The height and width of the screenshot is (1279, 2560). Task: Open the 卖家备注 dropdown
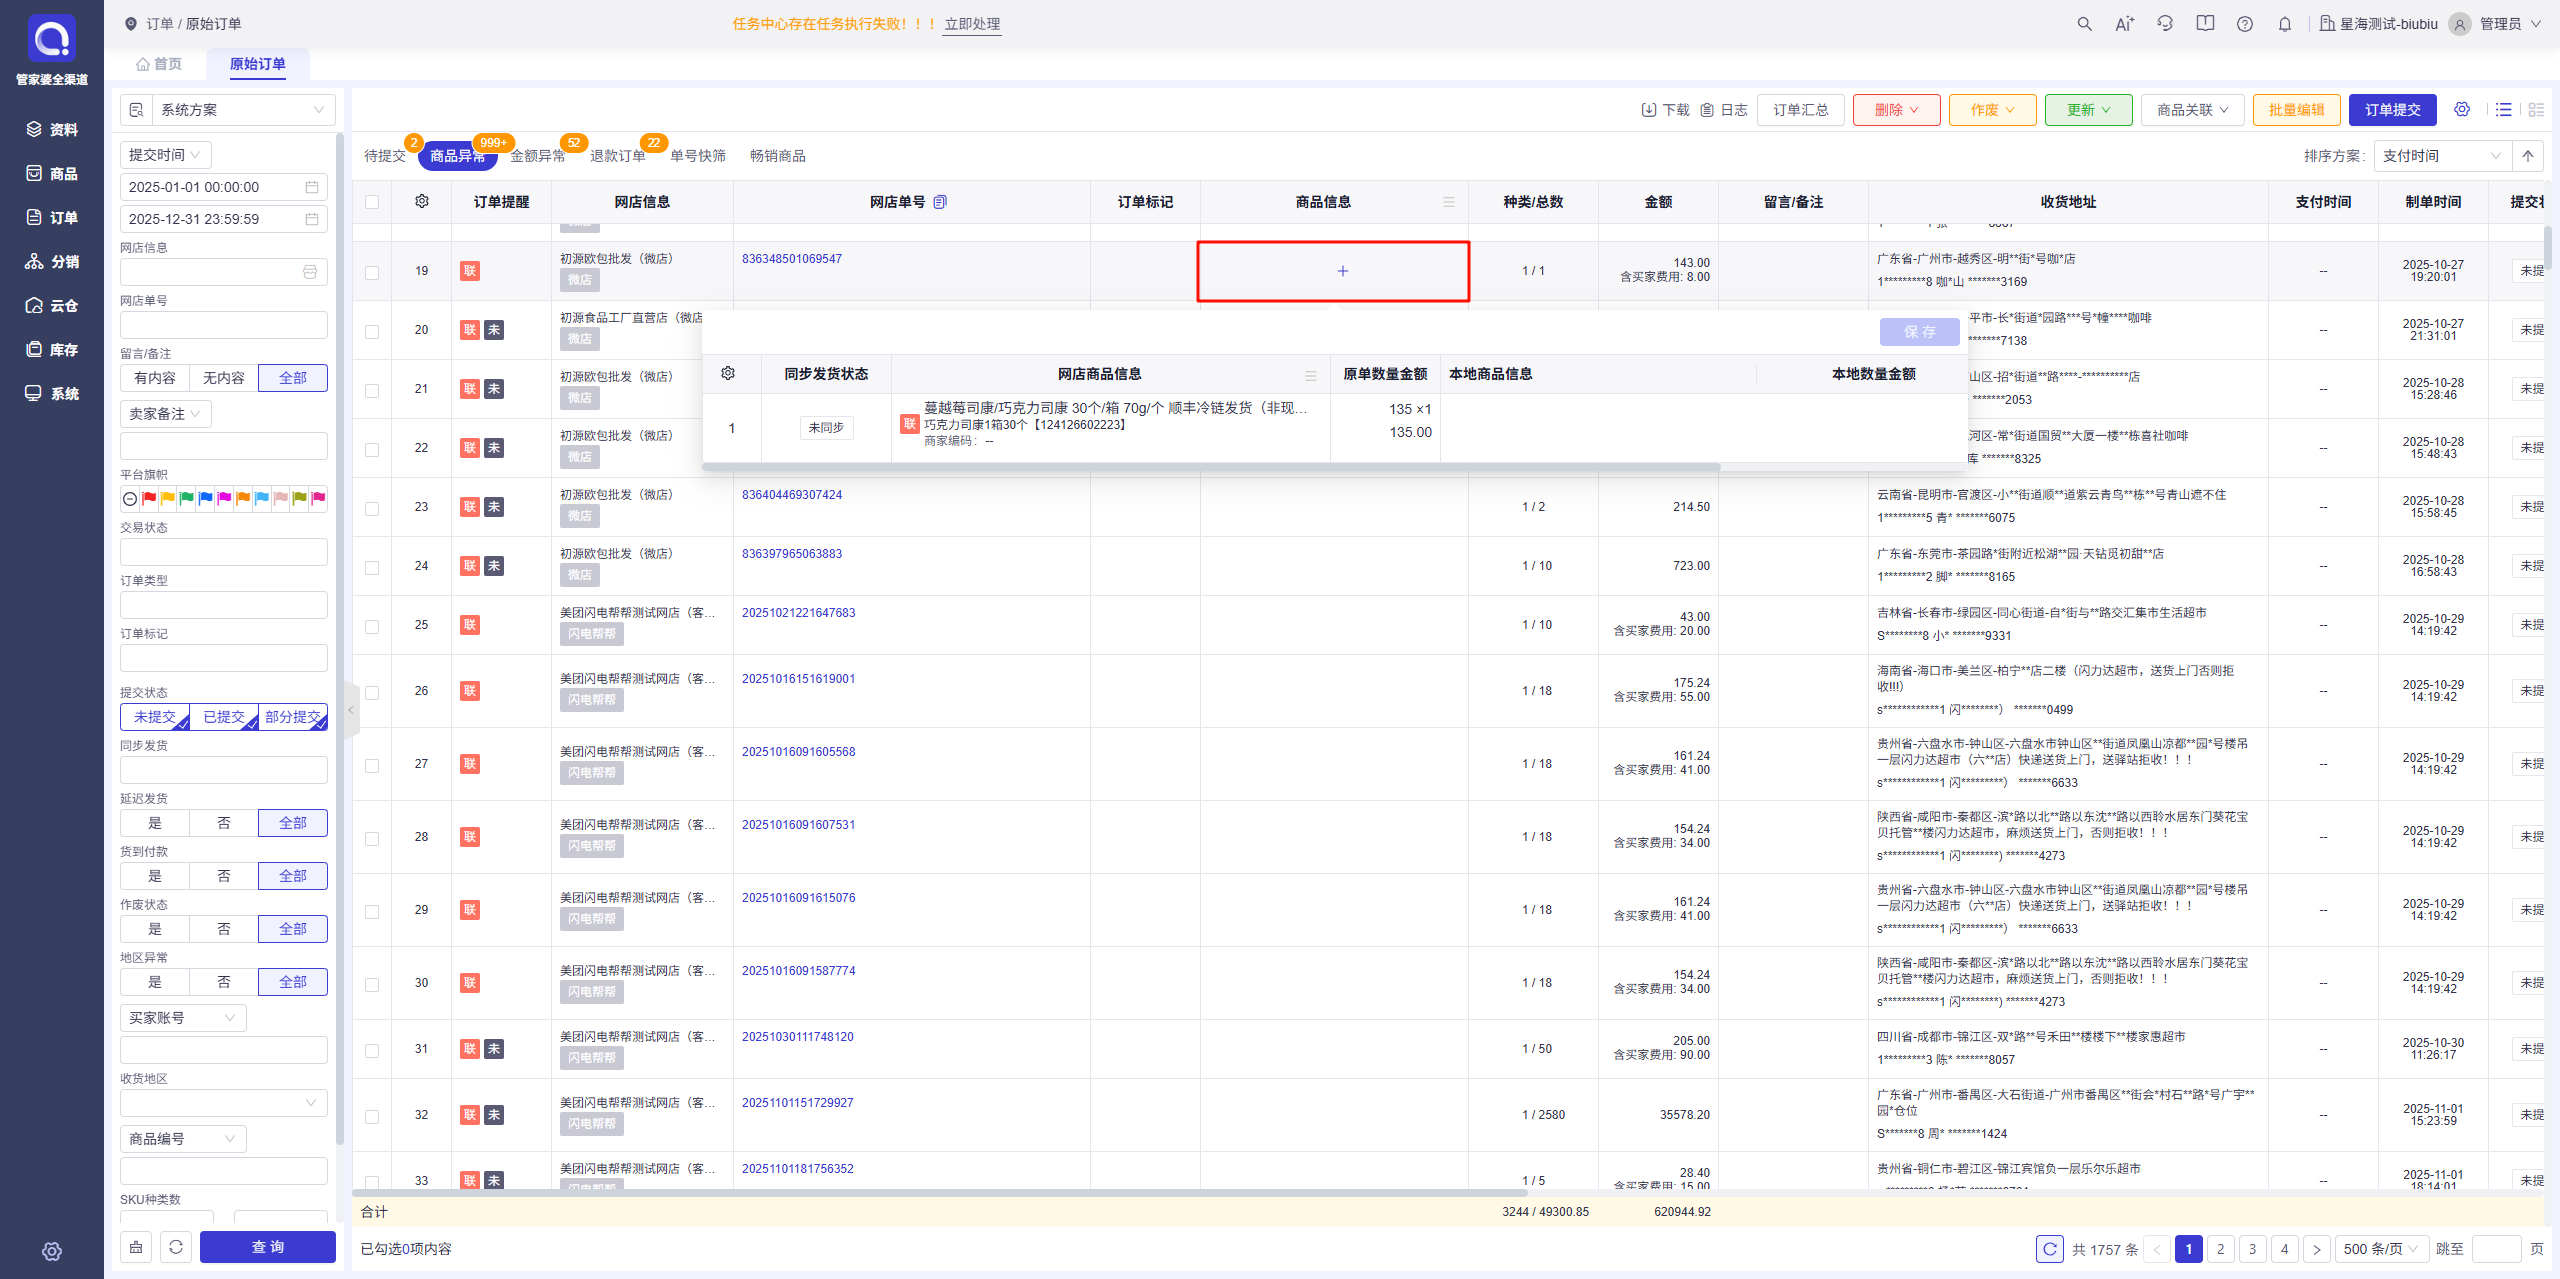[x=166, y=414]
